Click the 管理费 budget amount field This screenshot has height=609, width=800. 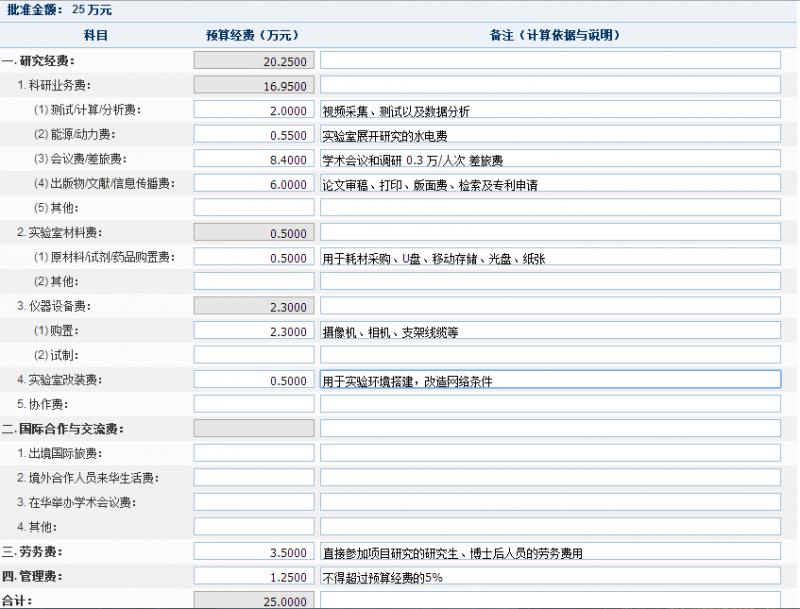pos(254,576)
